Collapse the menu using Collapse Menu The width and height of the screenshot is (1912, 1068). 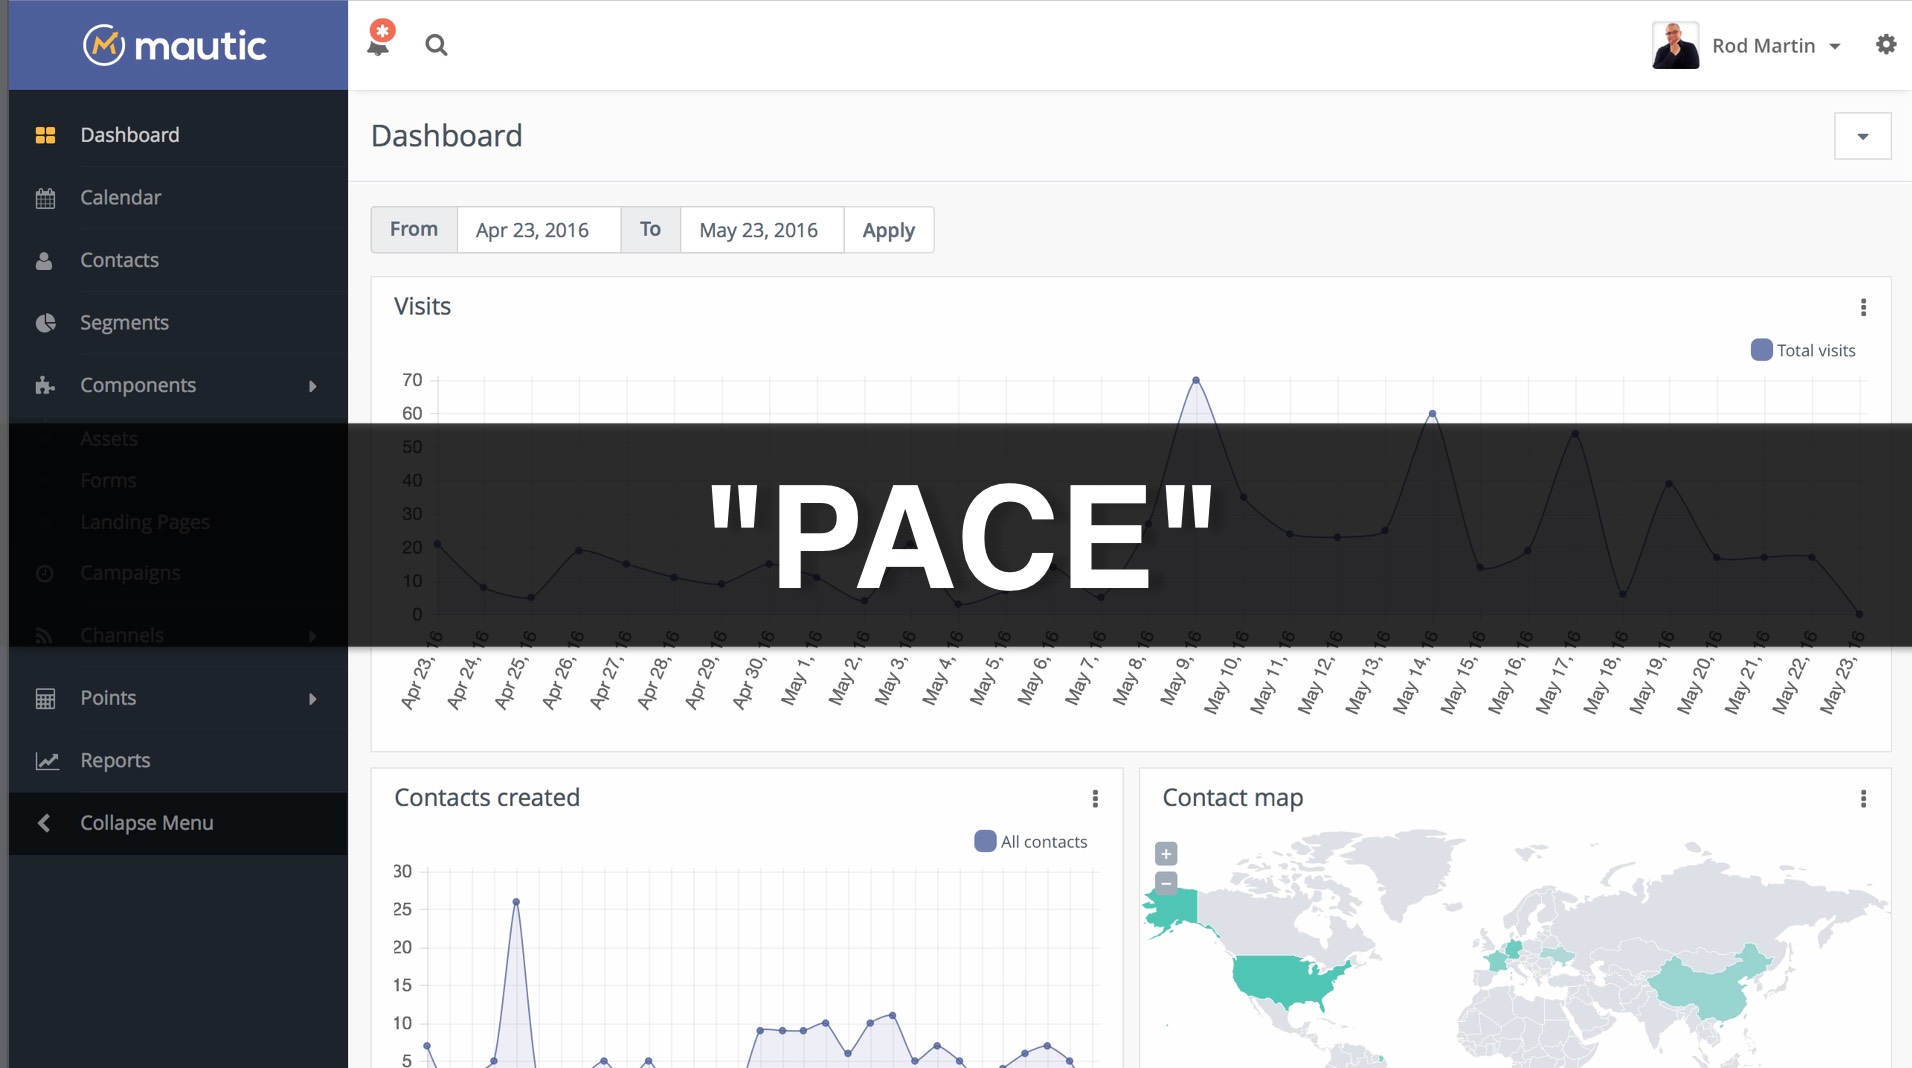coord(146,823)
